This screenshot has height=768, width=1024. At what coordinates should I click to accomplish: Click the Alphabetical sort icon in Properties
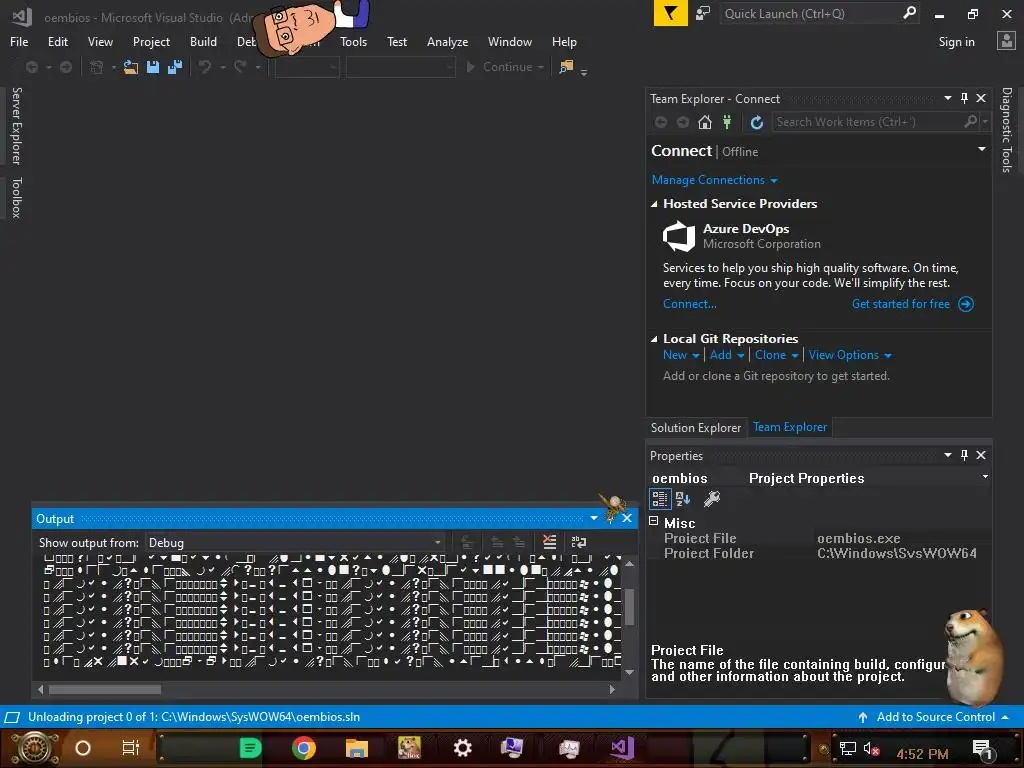(x=683, y=500)
